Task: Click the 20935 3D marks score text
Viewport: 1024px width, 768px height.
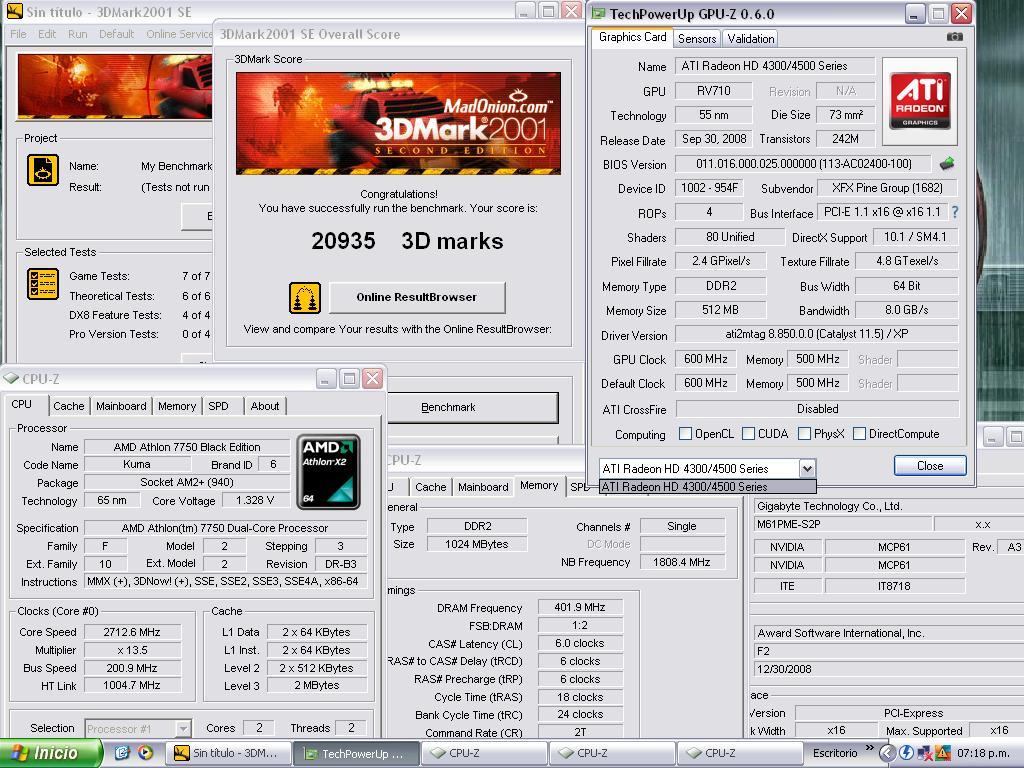Action: (407, 241)
